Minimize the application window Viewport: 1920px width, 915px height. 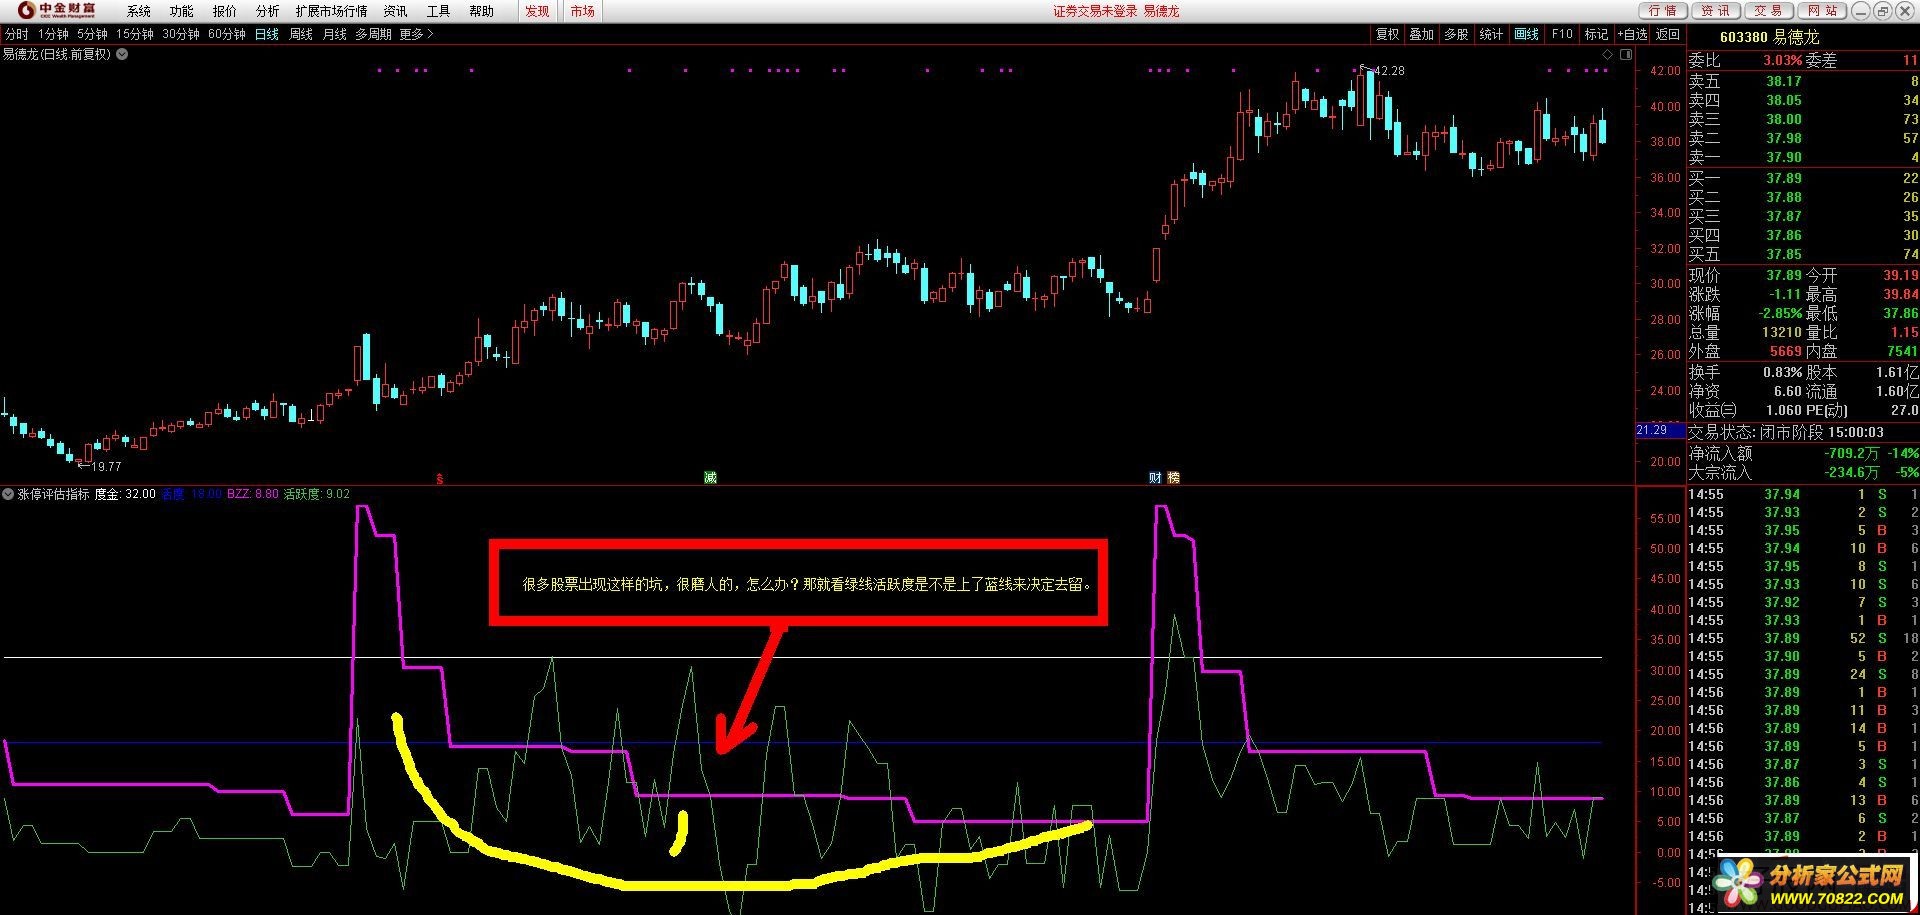coord(1860,10)
